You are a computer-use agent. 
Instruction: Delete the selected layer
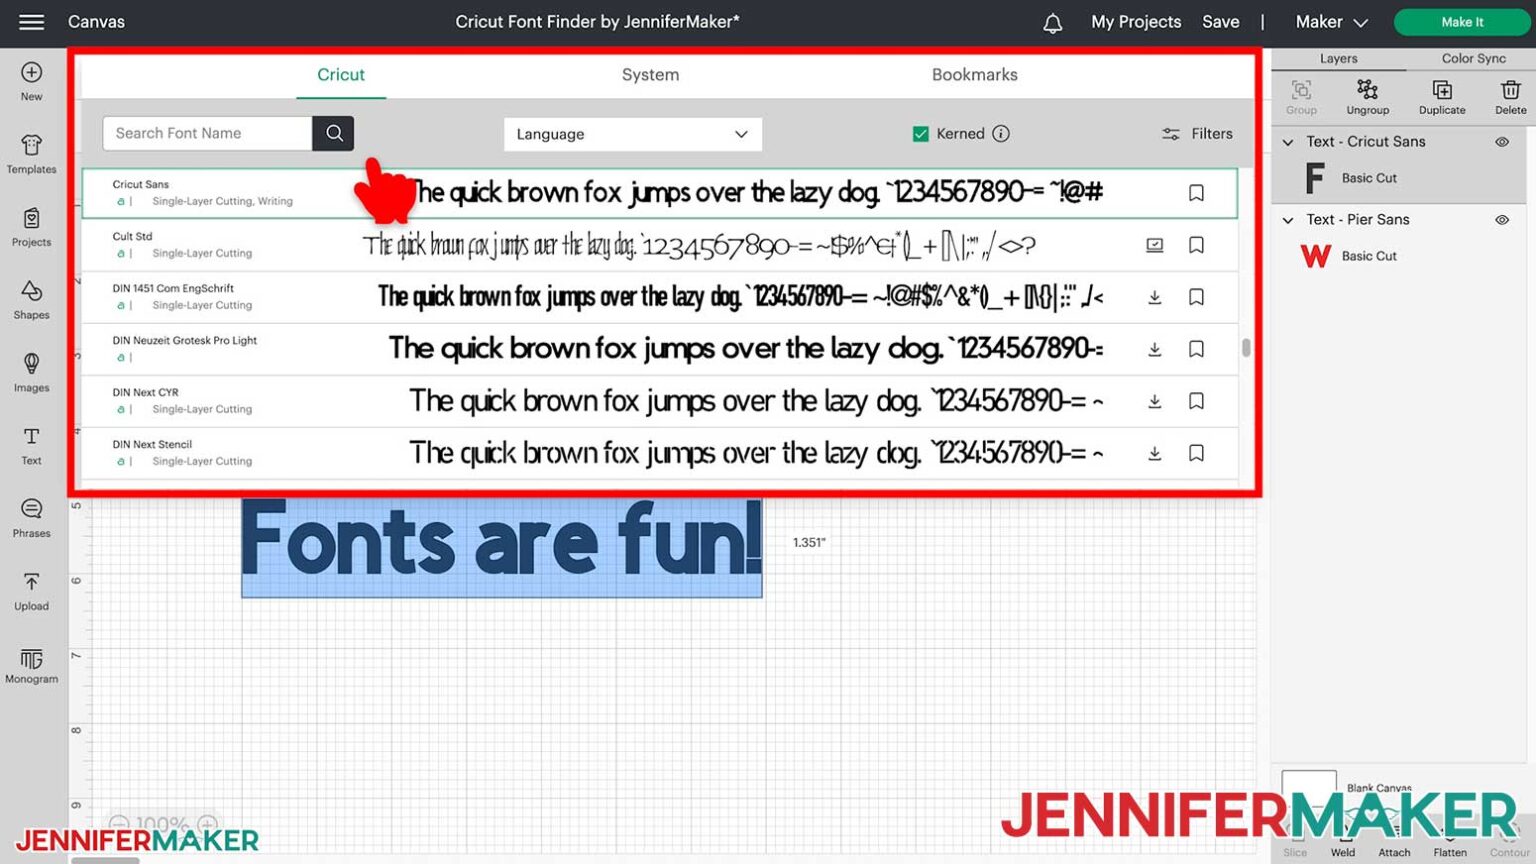(1510, 97)
